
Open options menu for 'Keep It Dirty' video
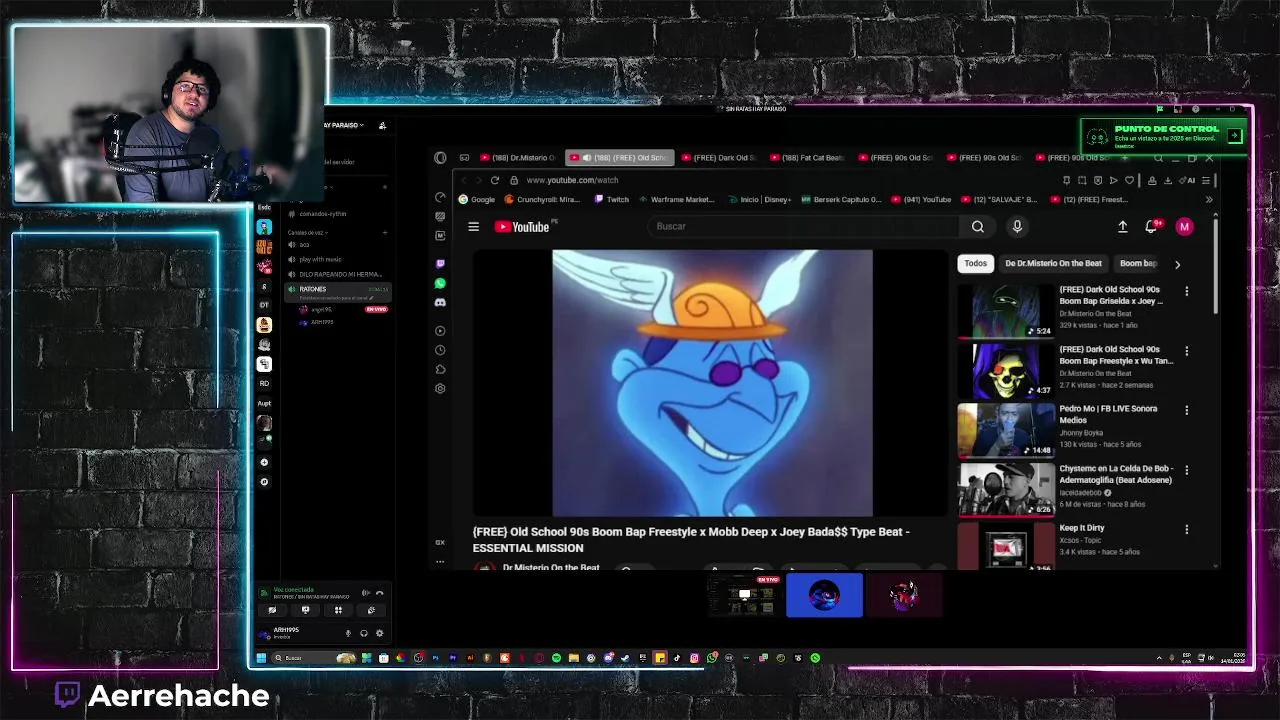pos(1187,529)
